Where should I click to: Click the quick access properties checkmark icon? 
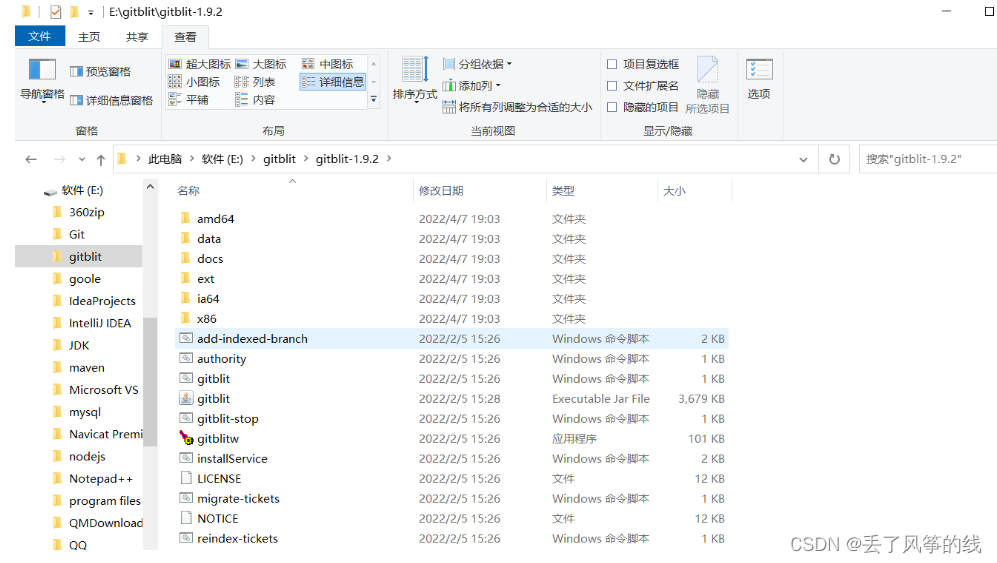pyautogui.click(x=56, y=12)
